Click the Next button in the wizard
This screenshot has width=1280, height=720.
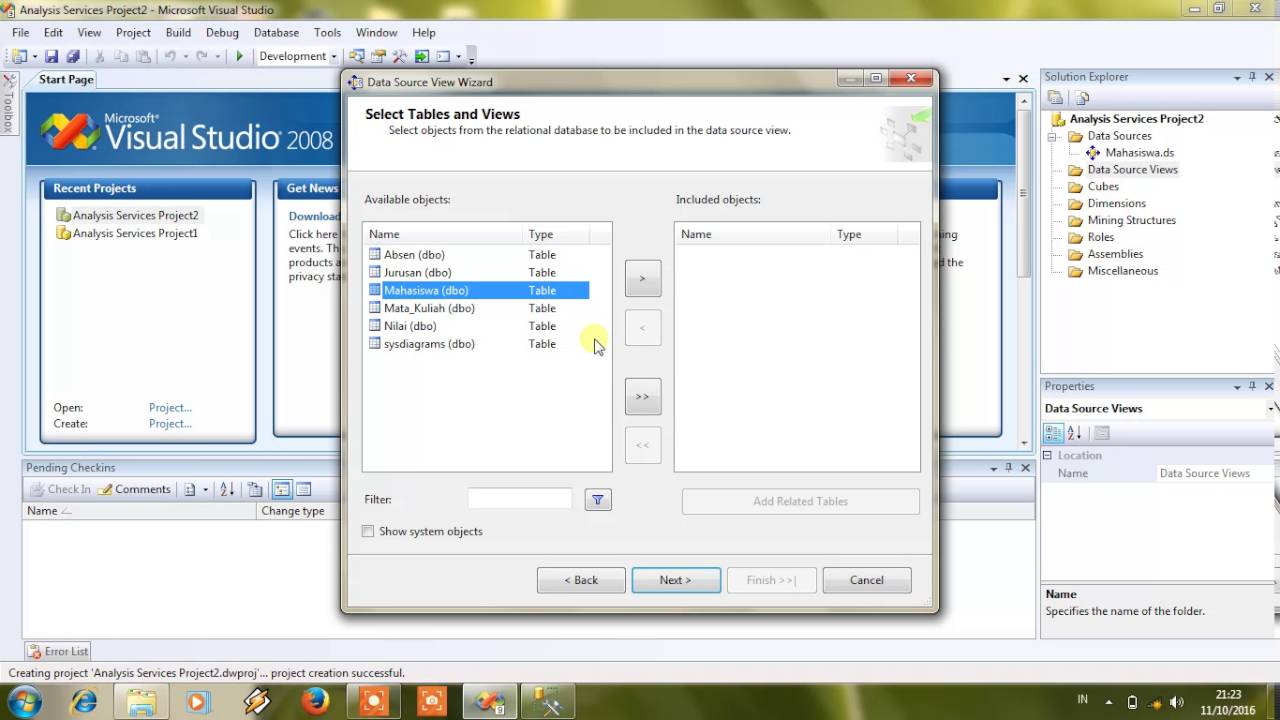(x=676, y=580)
